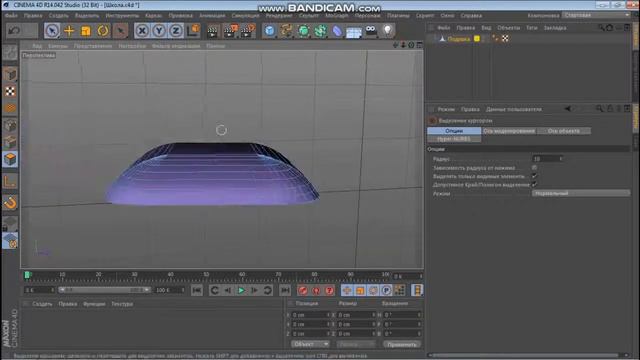Switch to Ось объекта tab
Viewport: 640px width, 360px height.
[x=563, y=131]
